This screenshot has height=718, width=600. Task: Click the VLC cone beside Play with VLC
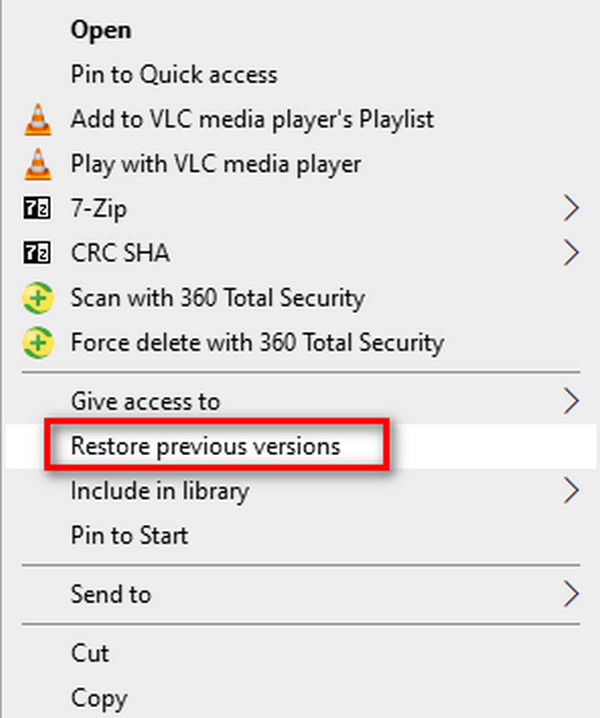[x=38, y=164]
